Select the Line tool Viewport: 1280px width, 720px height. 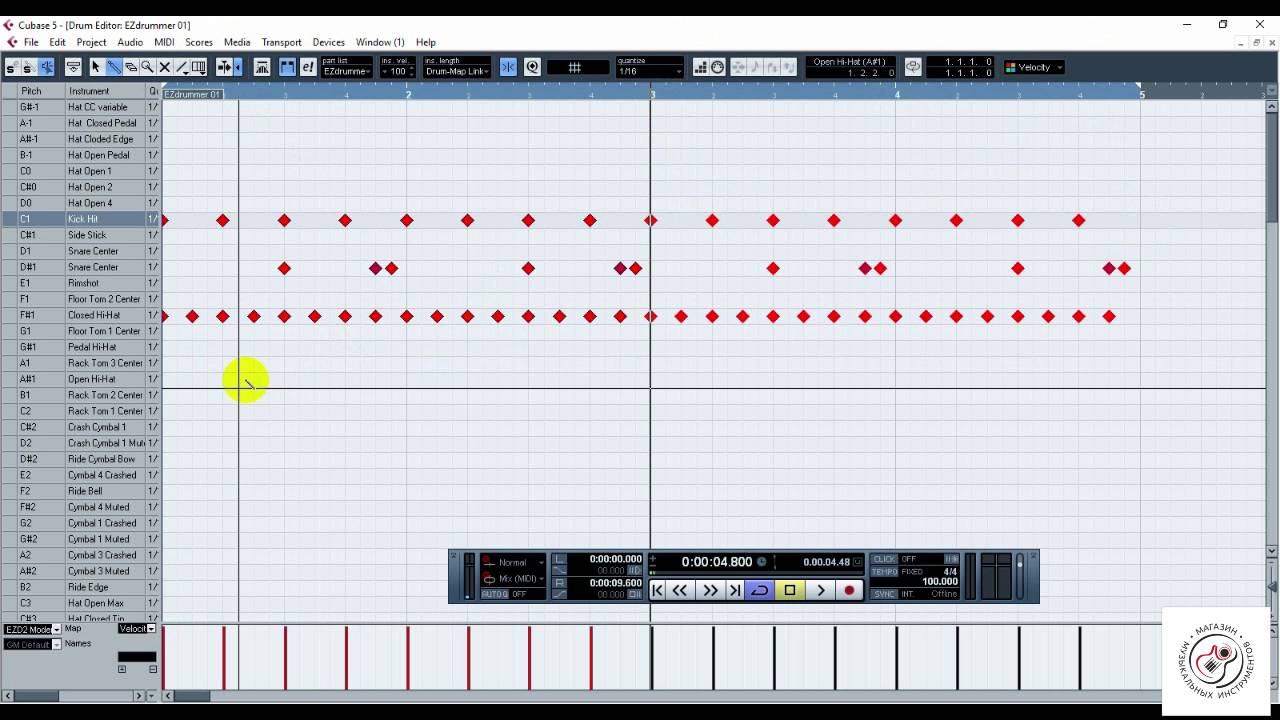[182, 67]
